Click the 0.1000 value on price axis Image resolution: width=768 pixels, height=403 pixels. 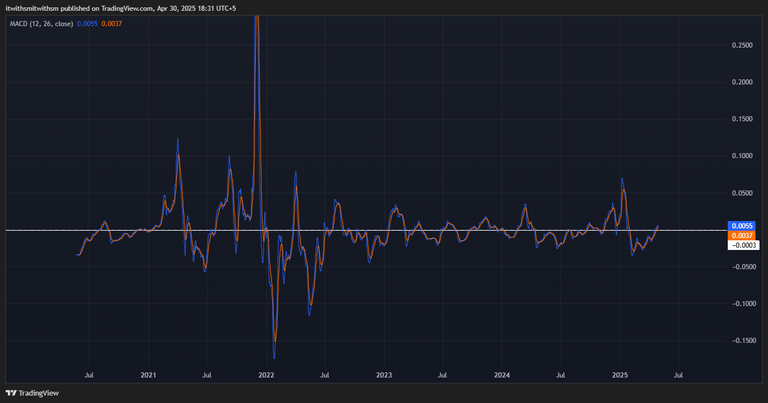tap(742, 156)
